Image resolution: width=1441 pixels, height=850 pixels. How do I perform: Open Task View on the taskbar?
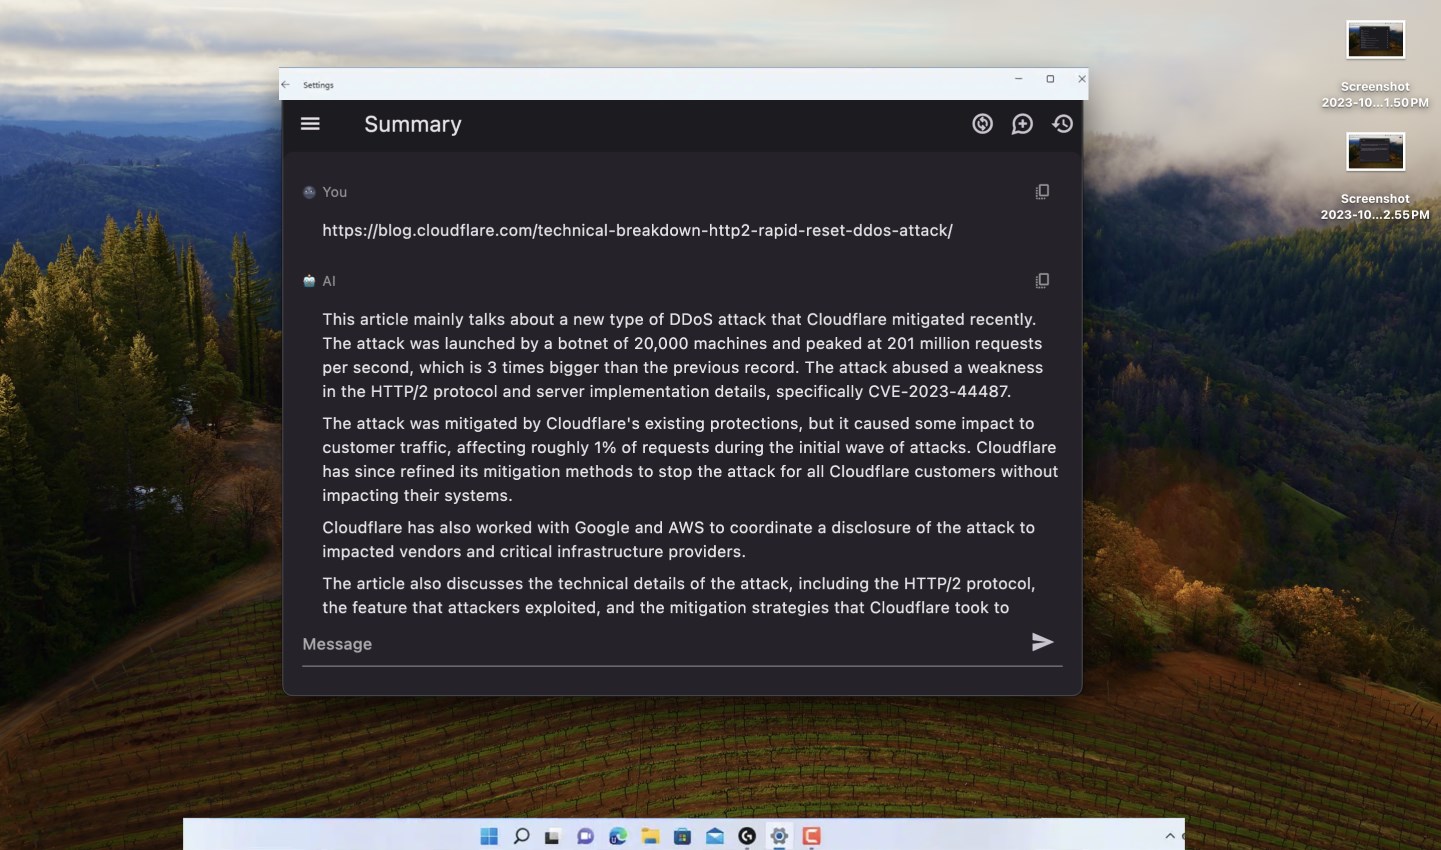[x=552, y=836]
